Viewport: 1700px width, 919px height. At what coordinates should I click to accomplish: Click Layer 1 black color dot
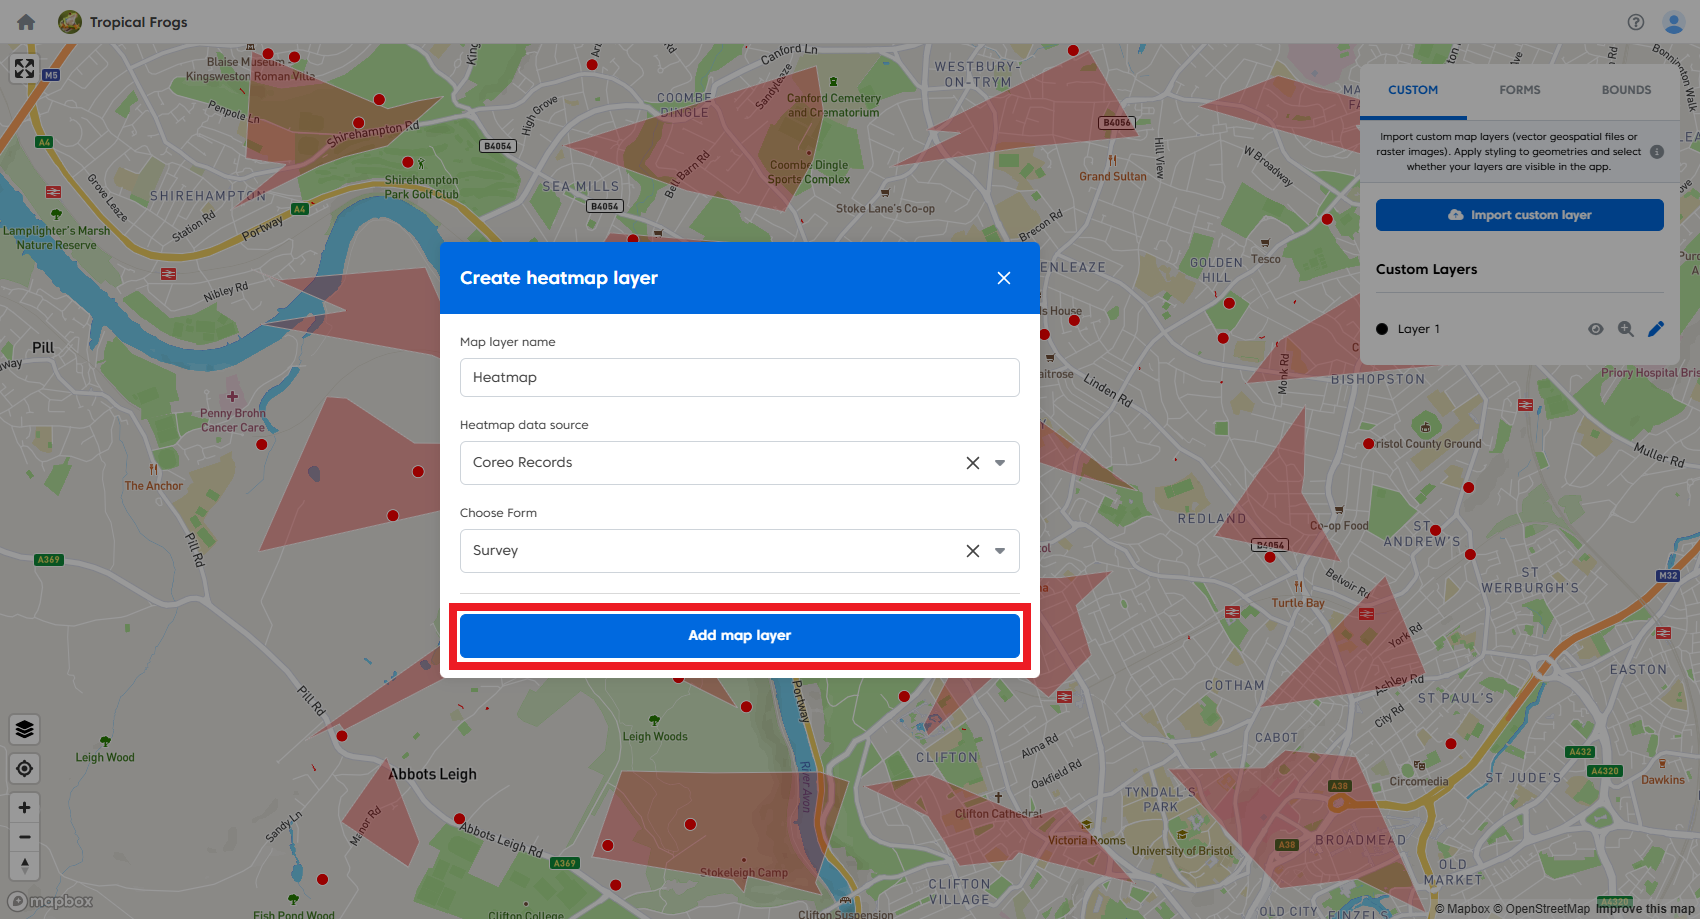click(1382, 329)
